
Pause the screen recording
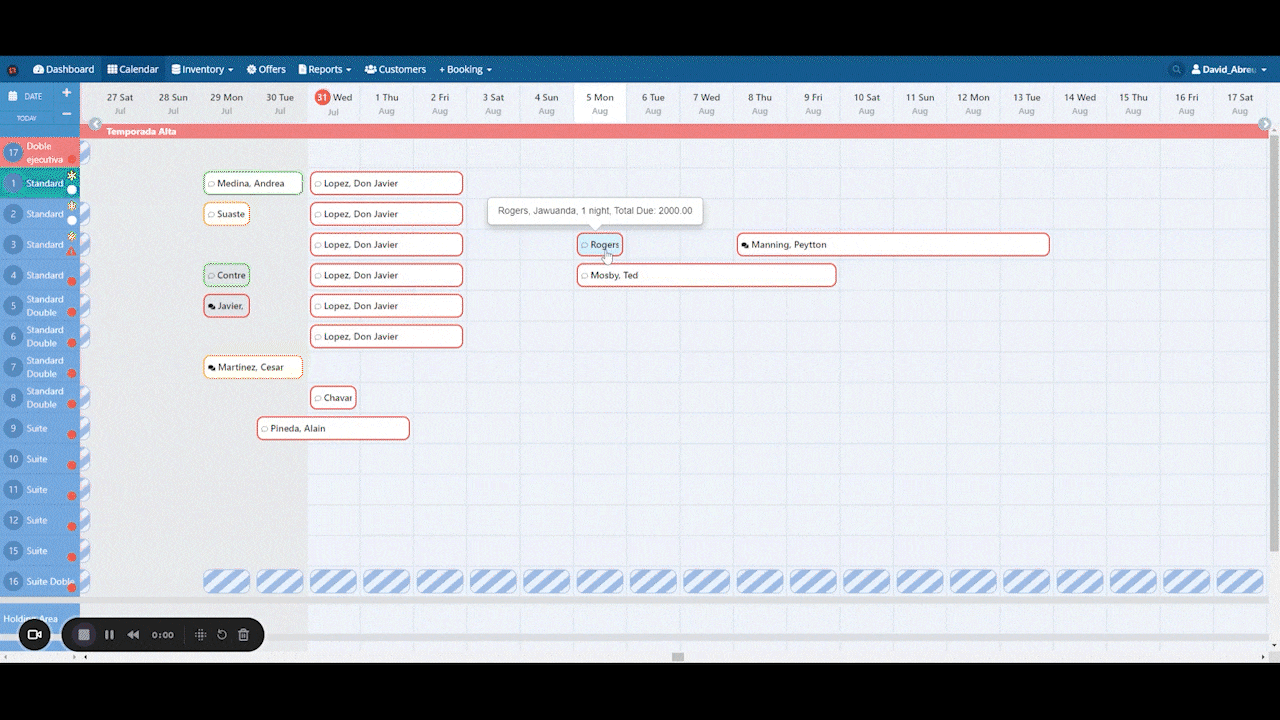point(109,635)
